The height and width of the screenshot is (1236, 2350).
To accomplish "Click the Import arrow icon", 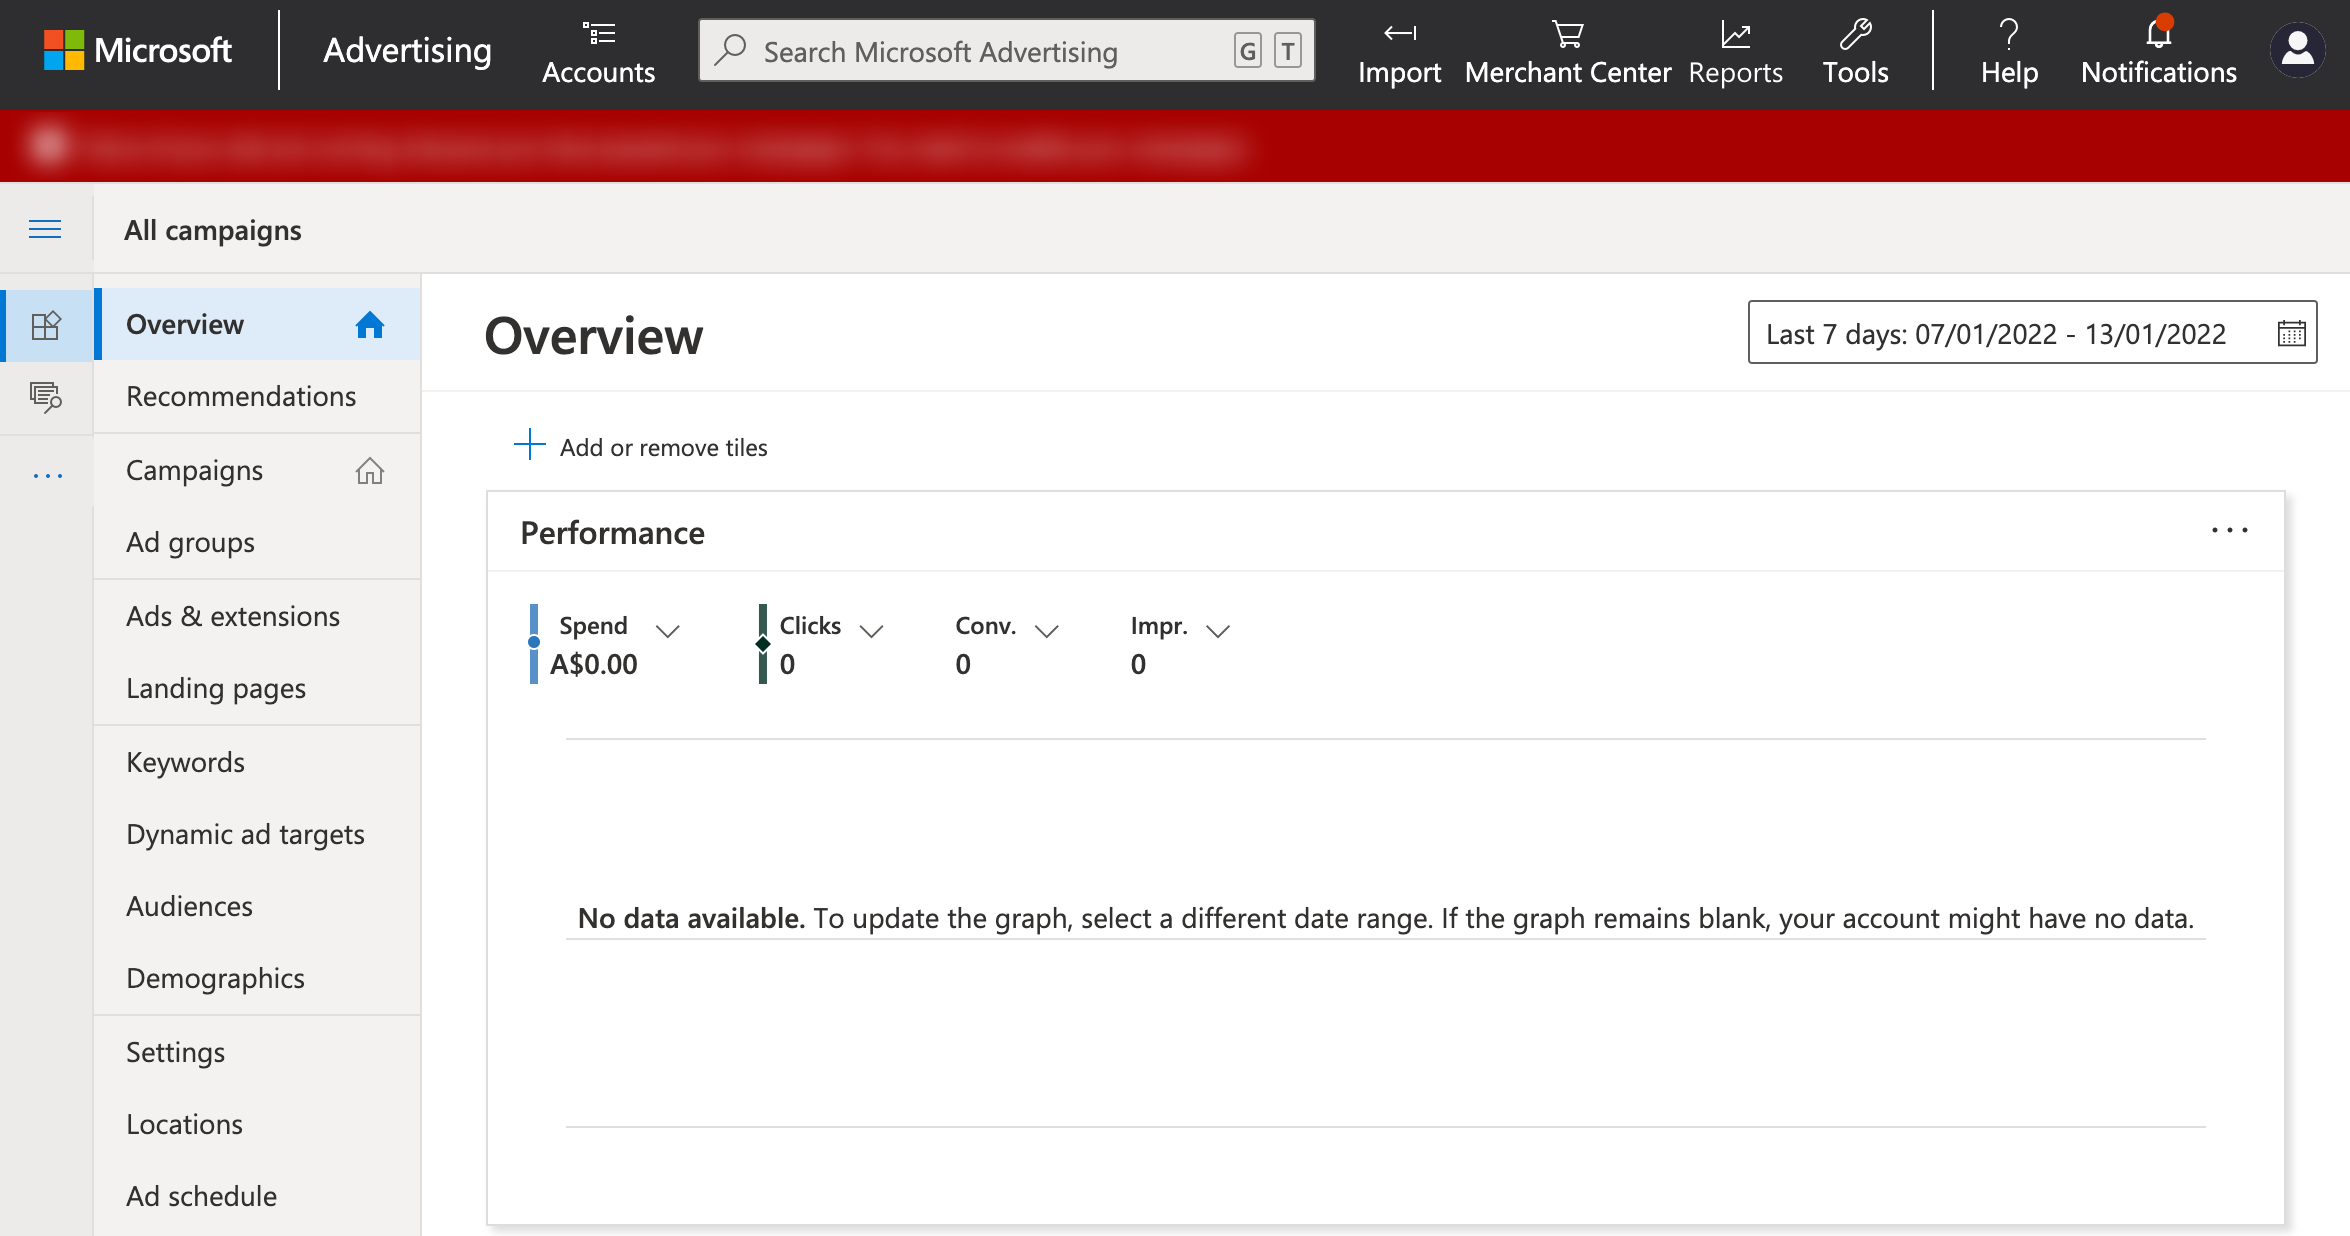I will click(x=1399, y=34).
